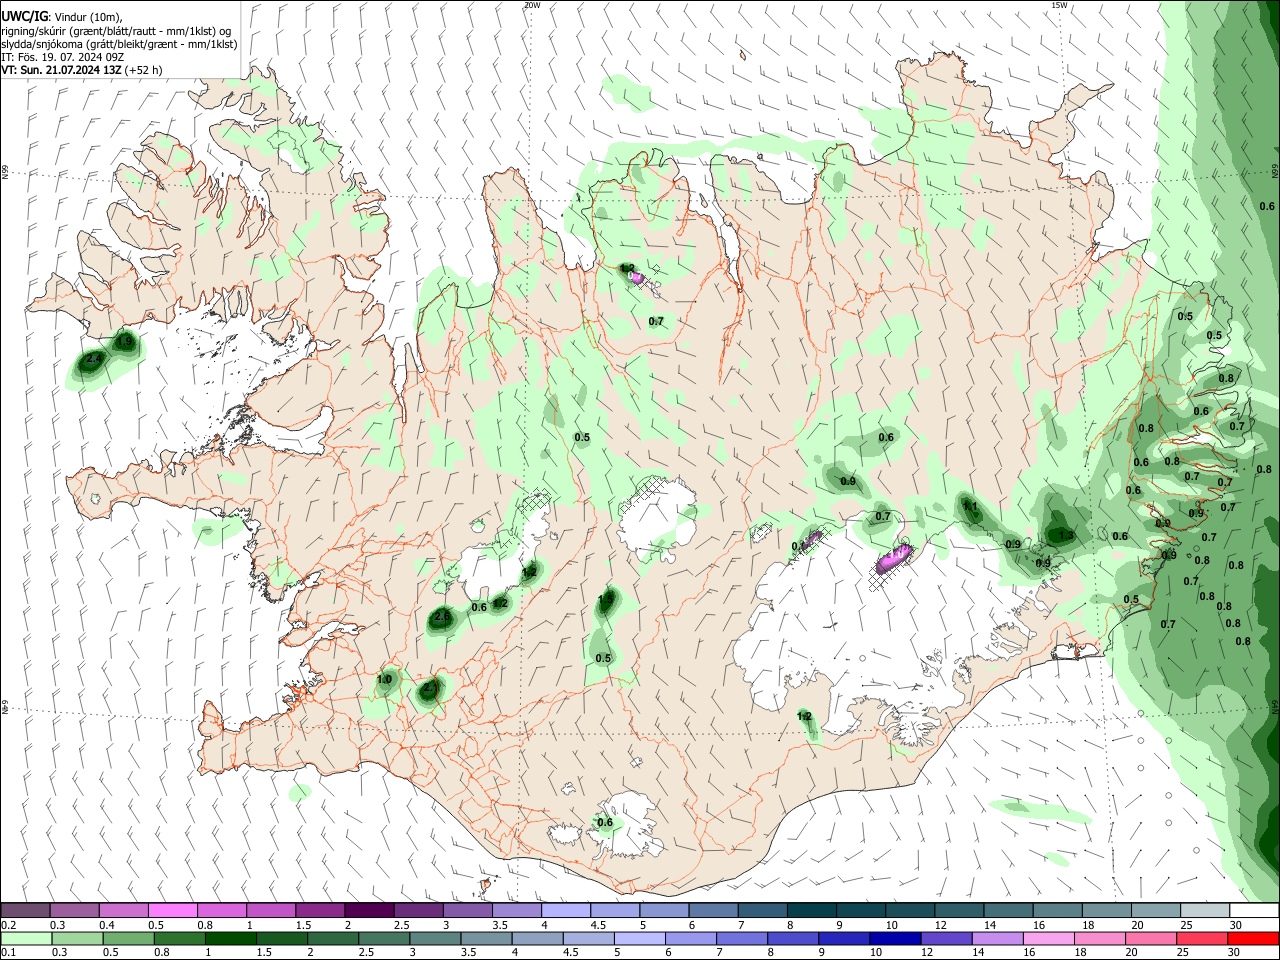Click the 'IT: Fös. 19. 07. 2024 09Z' line
This screenshot has height=960, width=1280.
tap(63, 57)
